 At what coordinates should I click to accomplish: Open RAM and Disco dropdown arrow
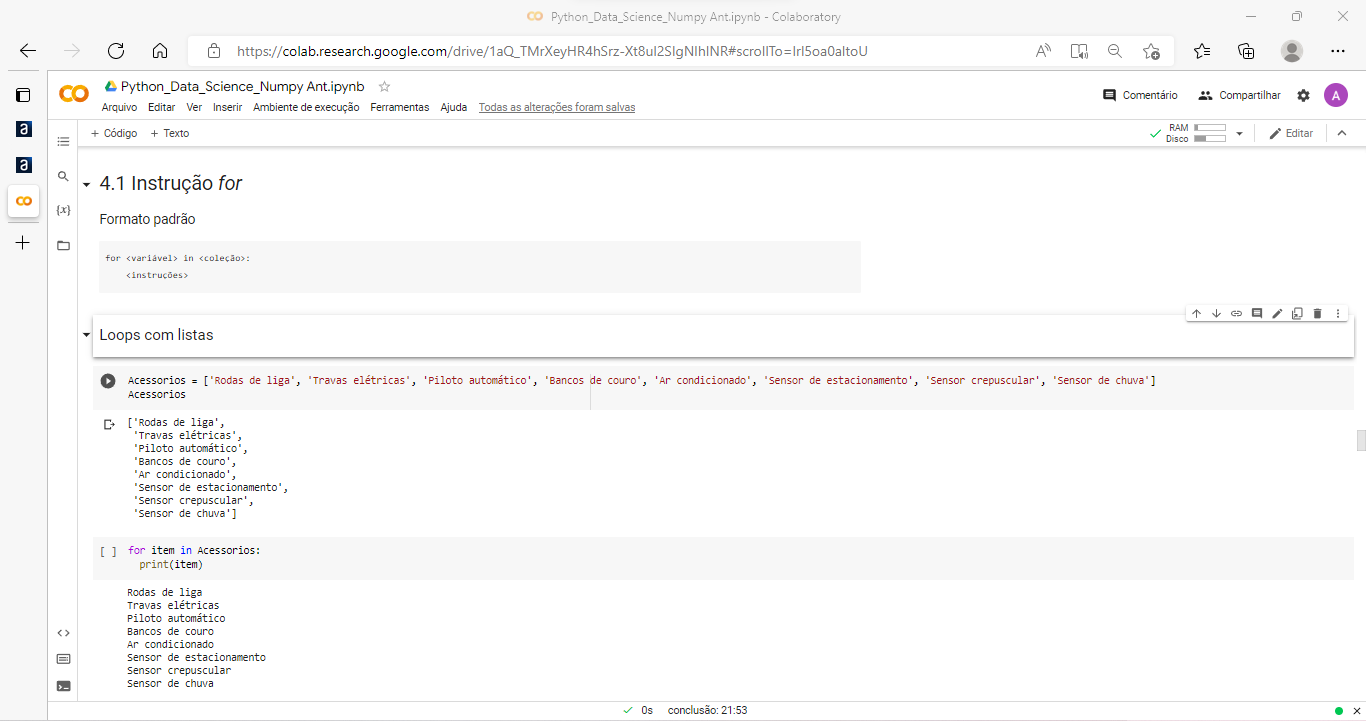point(1239,134)
